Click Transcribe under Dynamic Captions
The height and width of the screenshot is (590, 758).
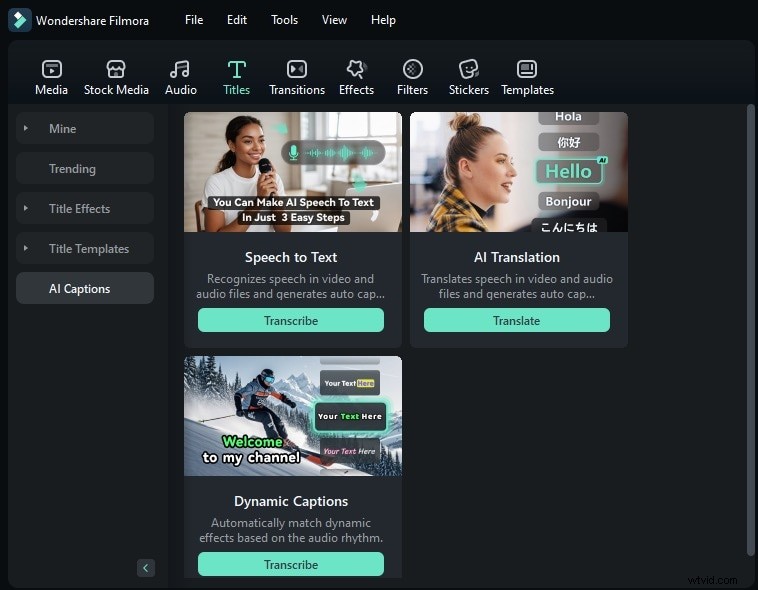pyautogui.click(x=291, y=565)
